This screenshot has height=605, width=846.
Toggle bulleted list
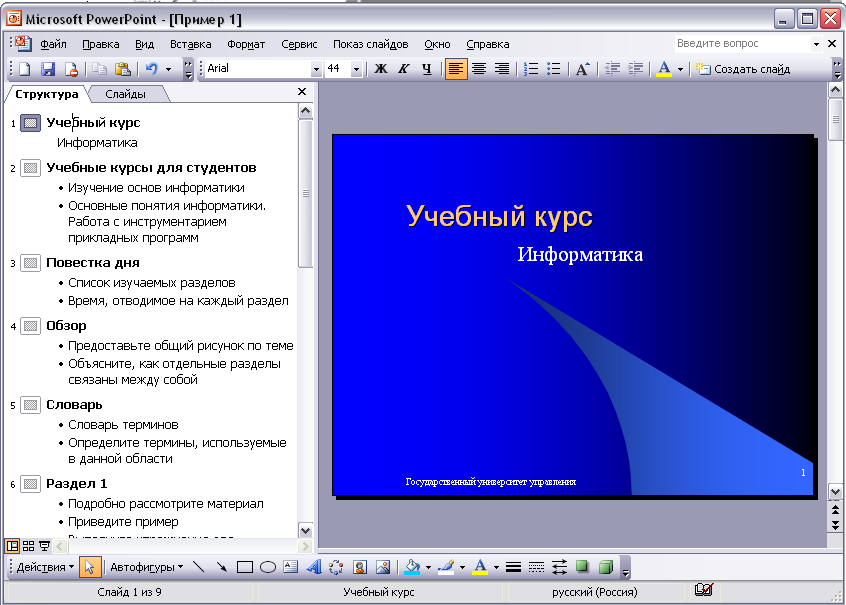coord(554,69)
